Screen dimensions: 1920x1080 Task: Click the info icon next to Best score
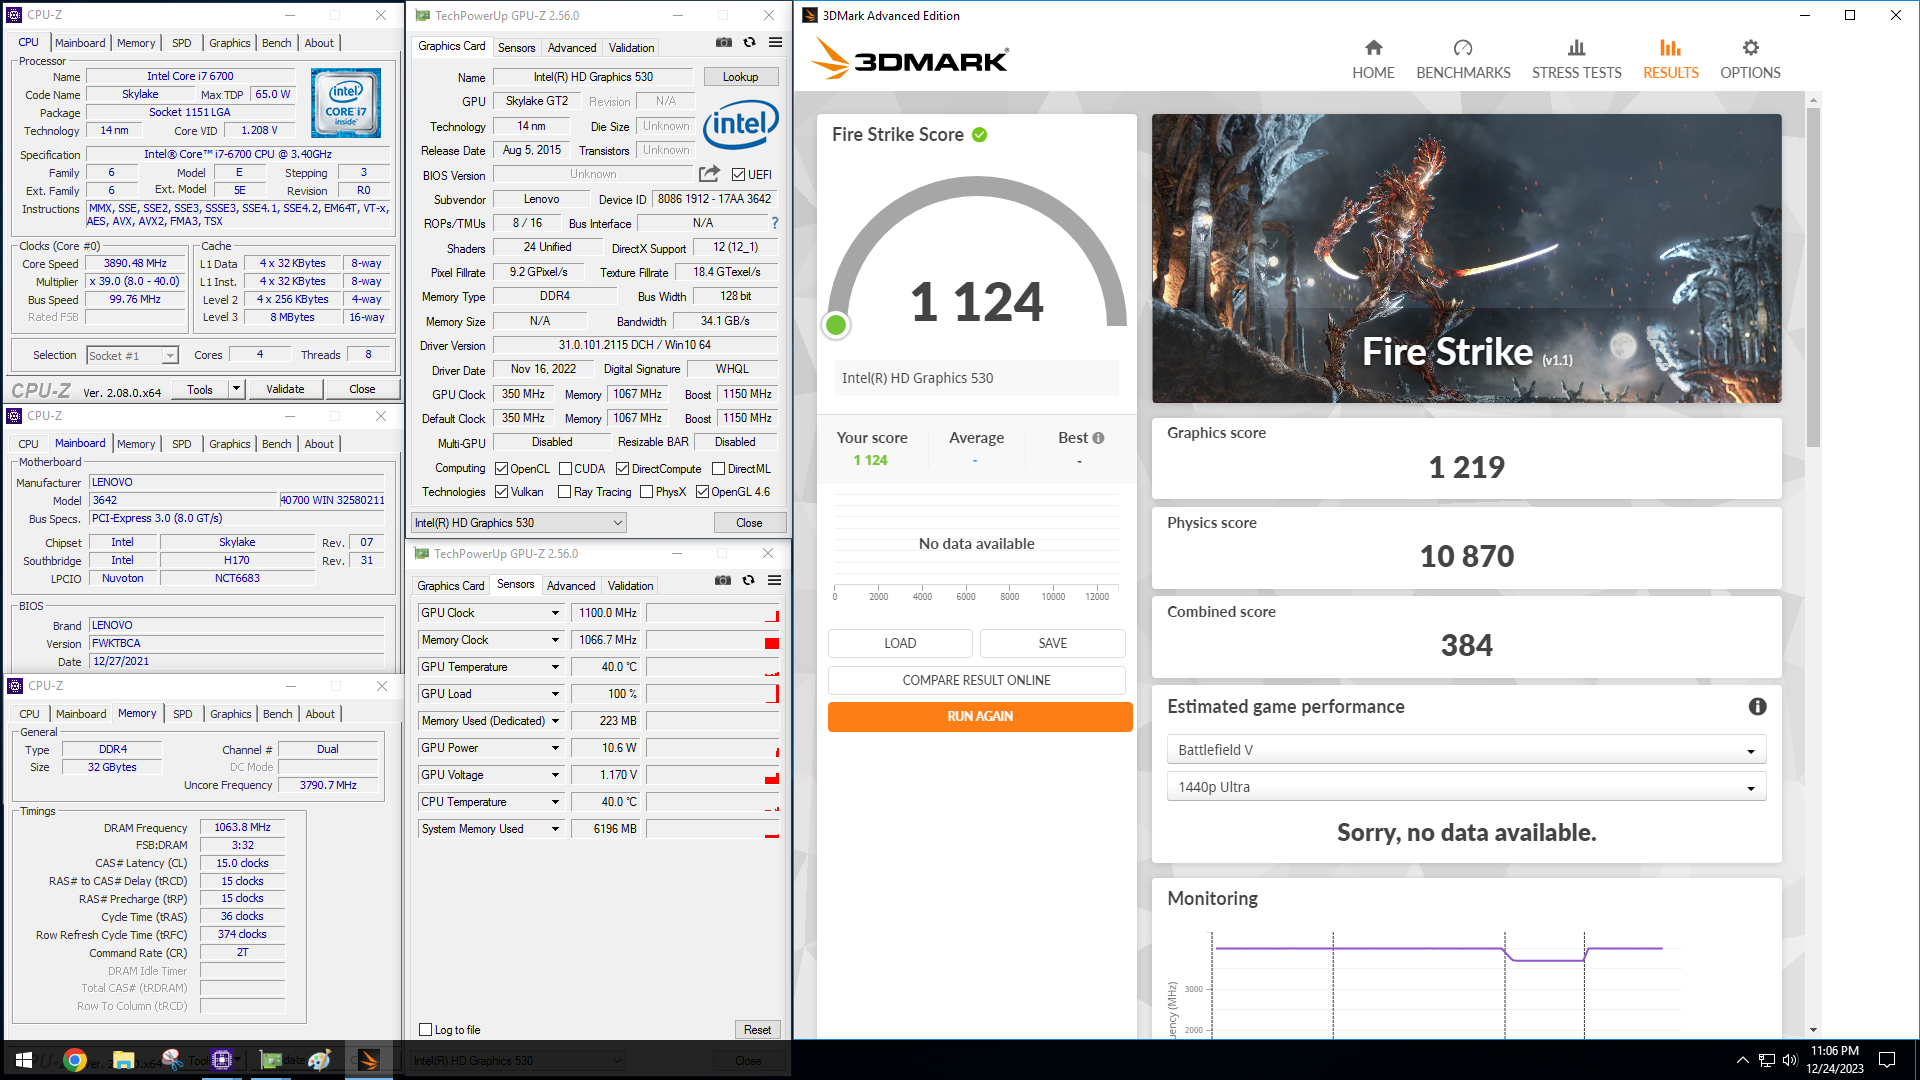pyautogui.click(x=1098, y=438)
